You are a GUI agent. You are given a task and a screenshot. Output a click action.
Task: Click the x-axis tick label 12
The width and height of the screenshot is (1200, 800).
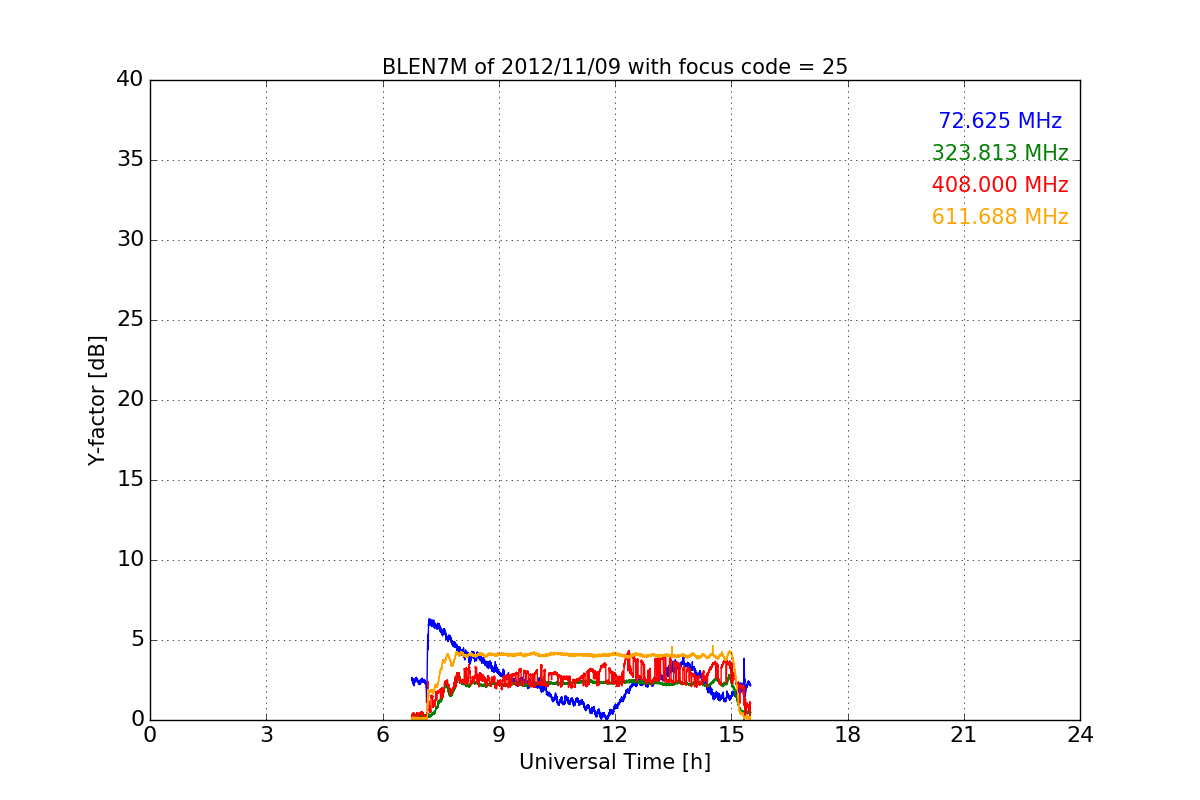615,734
